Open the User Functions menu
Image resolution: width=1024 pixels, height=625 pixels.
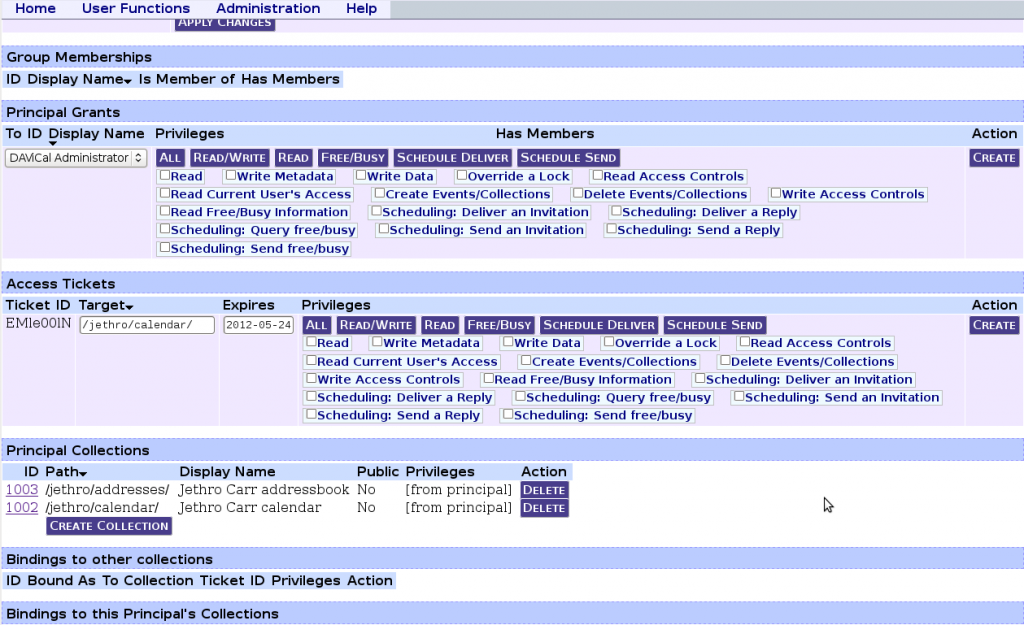[x=135, y=8]
